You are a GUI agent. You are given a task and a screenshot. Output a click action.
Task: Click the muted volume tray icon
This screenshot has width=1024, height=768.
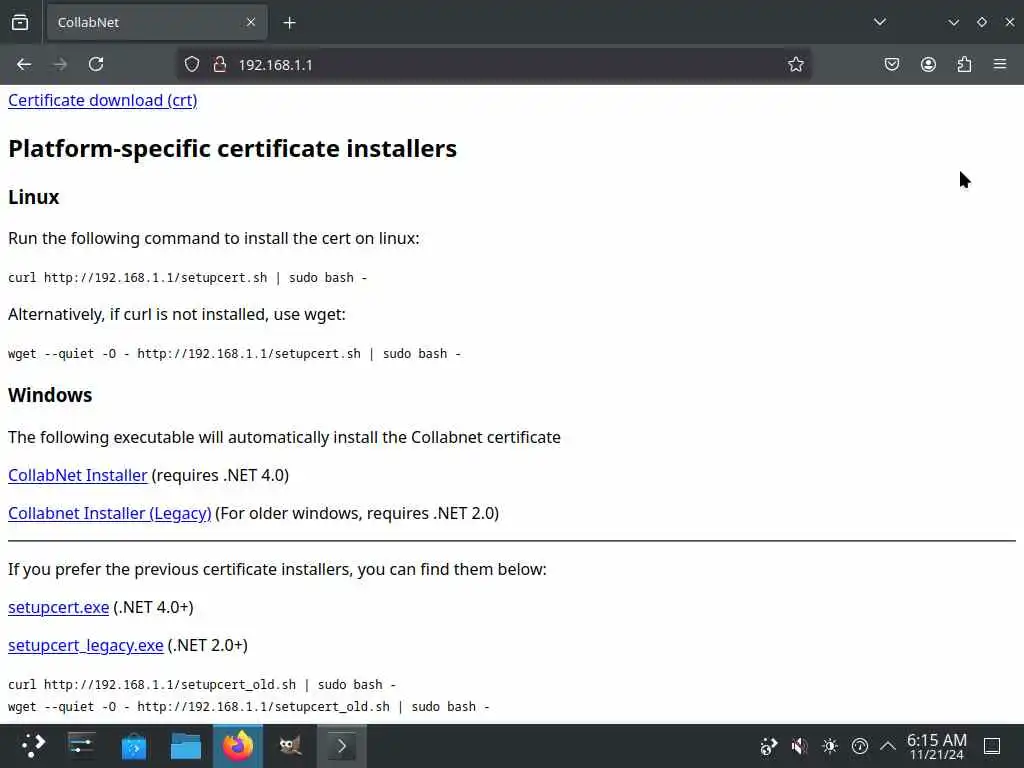[x=799, y=746]
